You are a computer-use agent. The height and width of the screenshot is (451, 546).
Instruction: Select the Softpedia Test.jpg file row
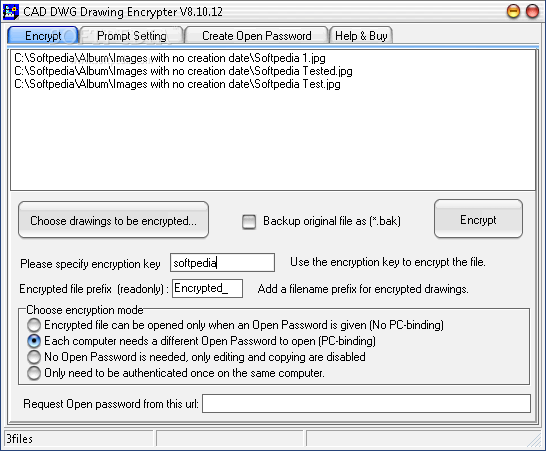(x=177, y=84)
